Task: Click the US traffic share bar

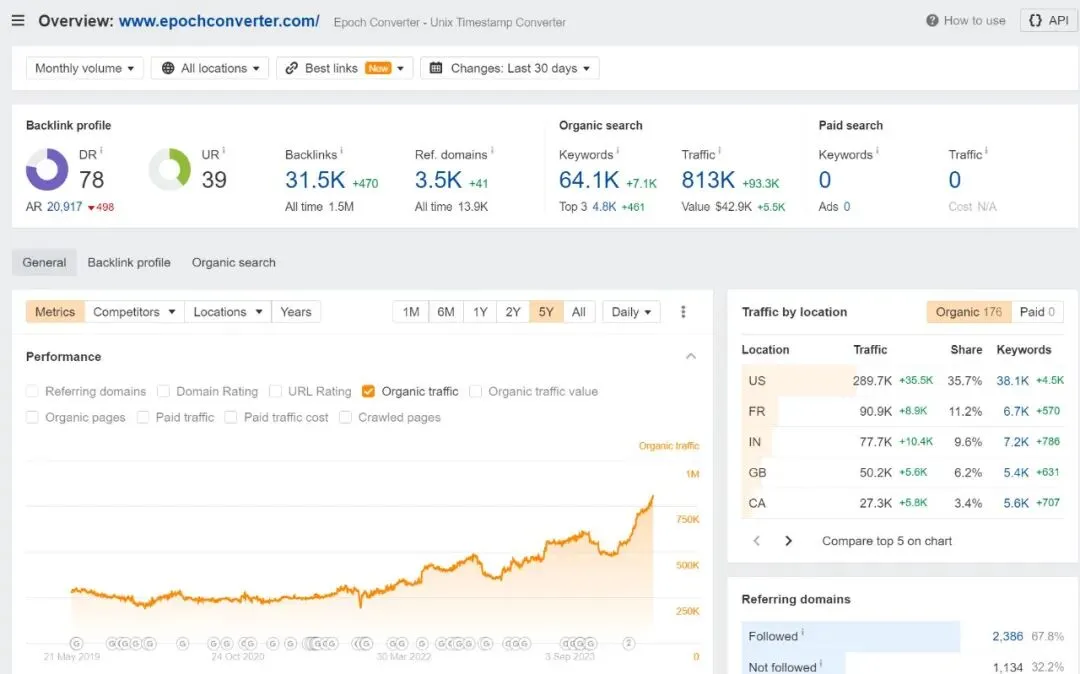Action: point(798,381)
